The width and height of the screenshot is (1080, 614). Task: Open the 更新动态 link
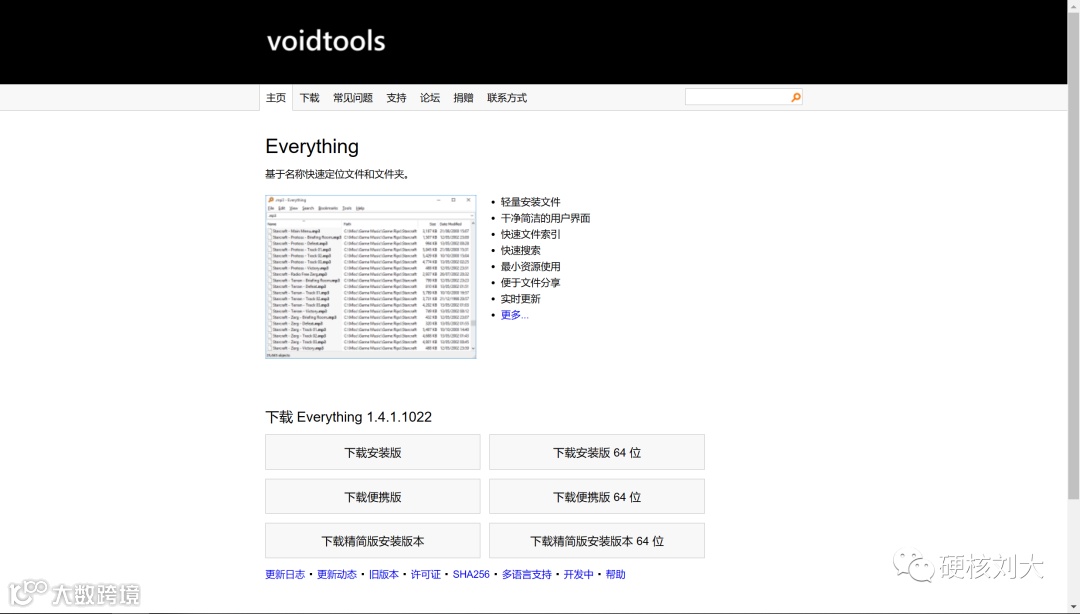coord(337,574)
